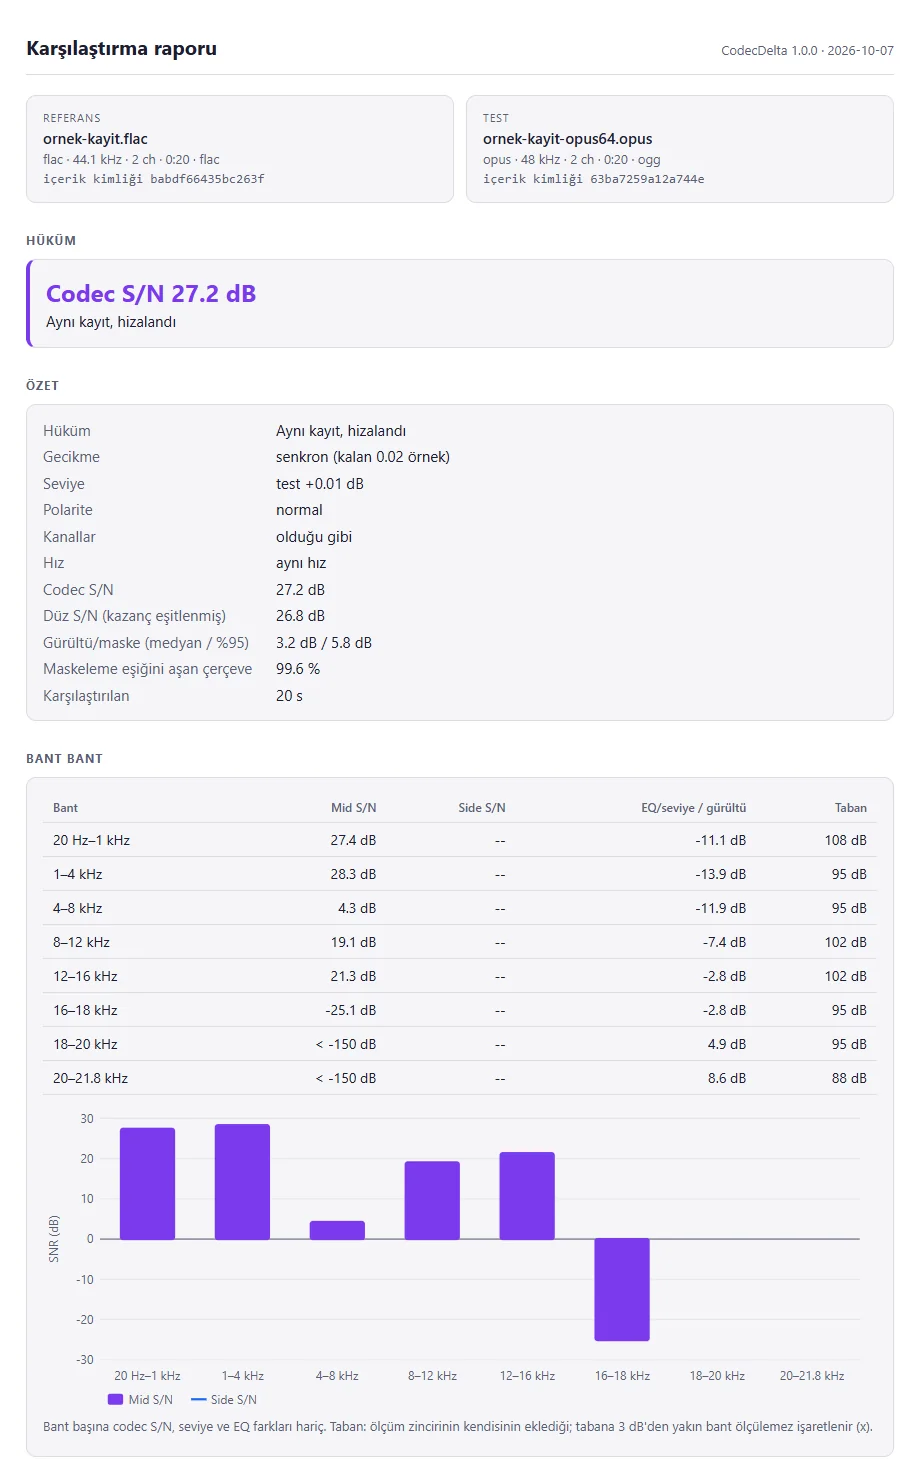Click the "Karşılaştırma raporu" page title
This screenshot has width=920, height=1470.
coord(122,48)
